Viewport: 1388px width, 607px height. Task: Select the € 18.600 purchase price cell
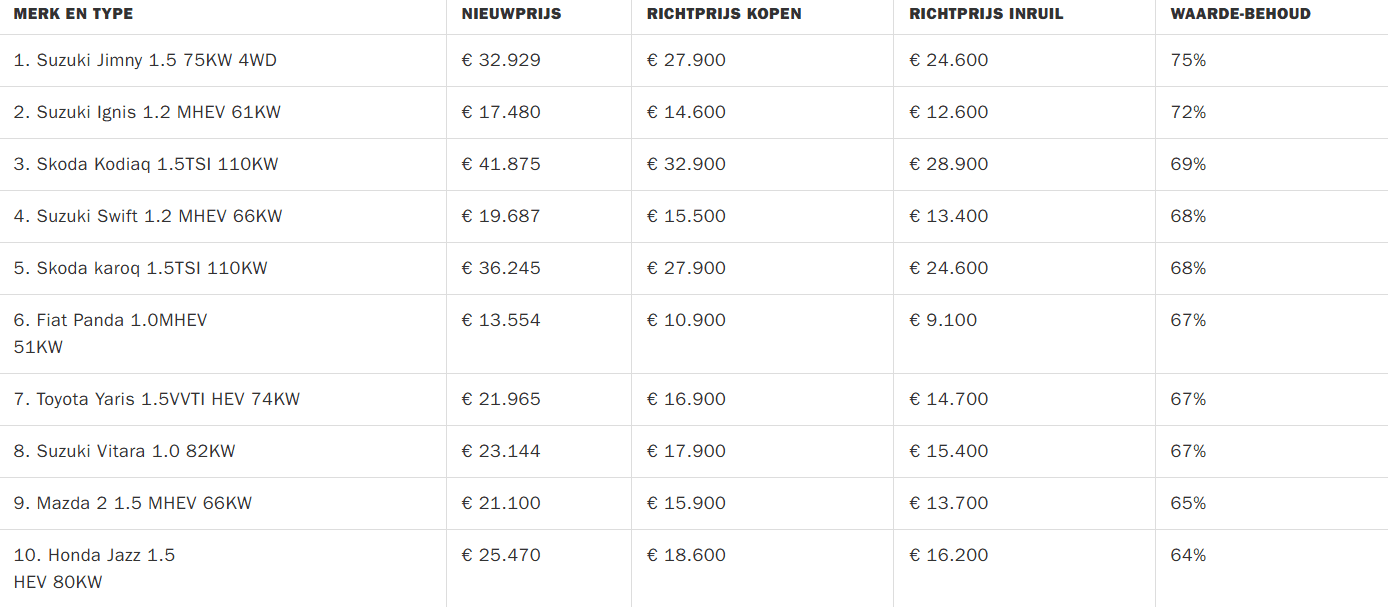(x=686, y=555)
